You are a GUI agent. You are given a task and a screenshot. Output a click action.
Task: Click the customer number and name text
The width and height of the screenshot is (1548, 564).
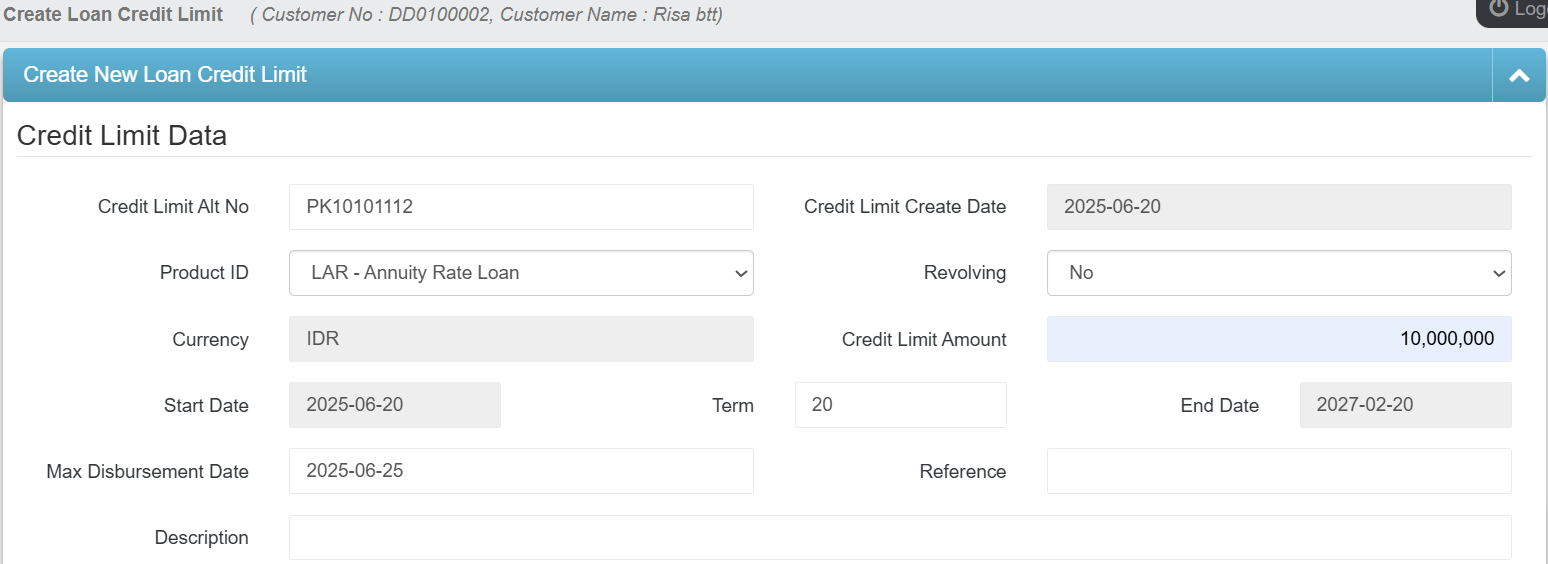point(486,15)
